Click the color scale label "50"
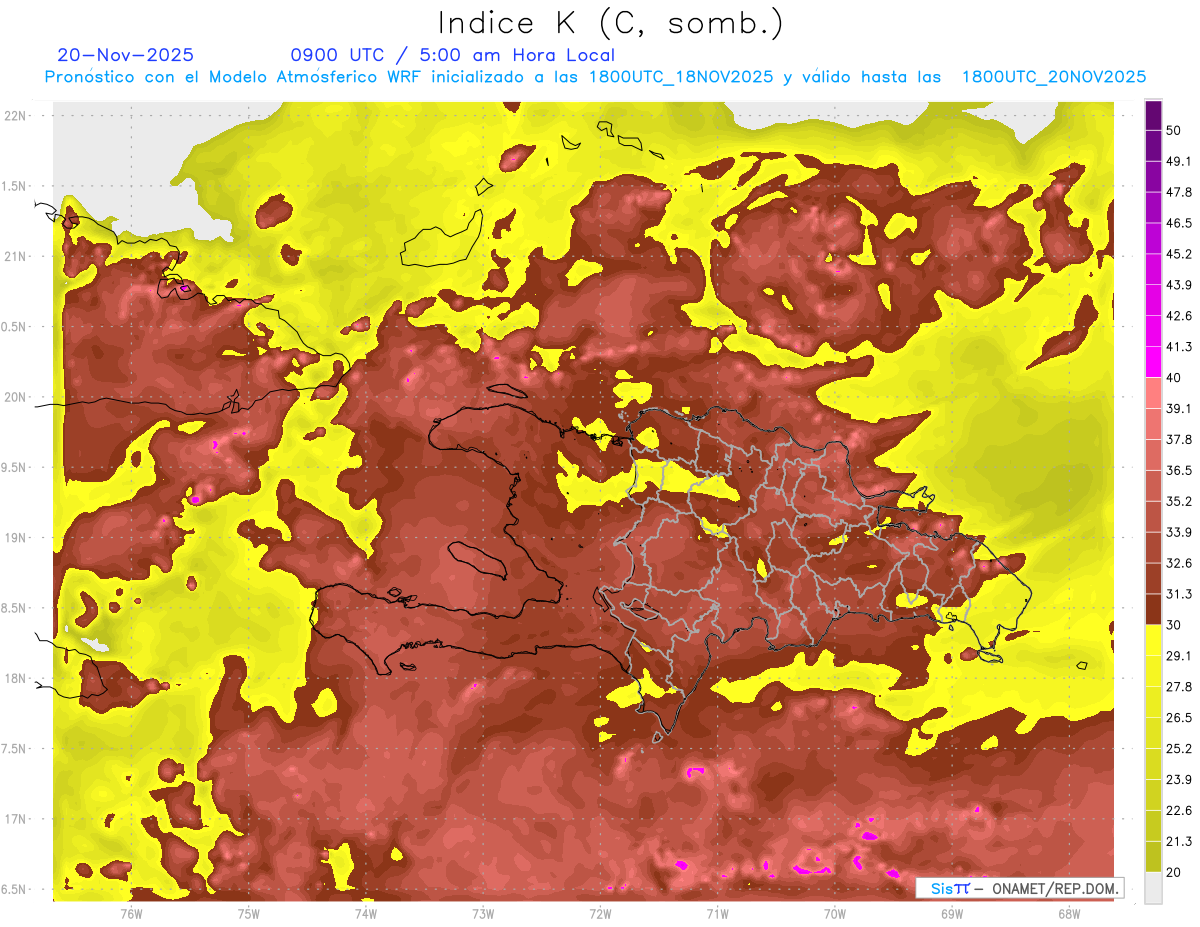1200x927 pixels. coord(1176,130)
